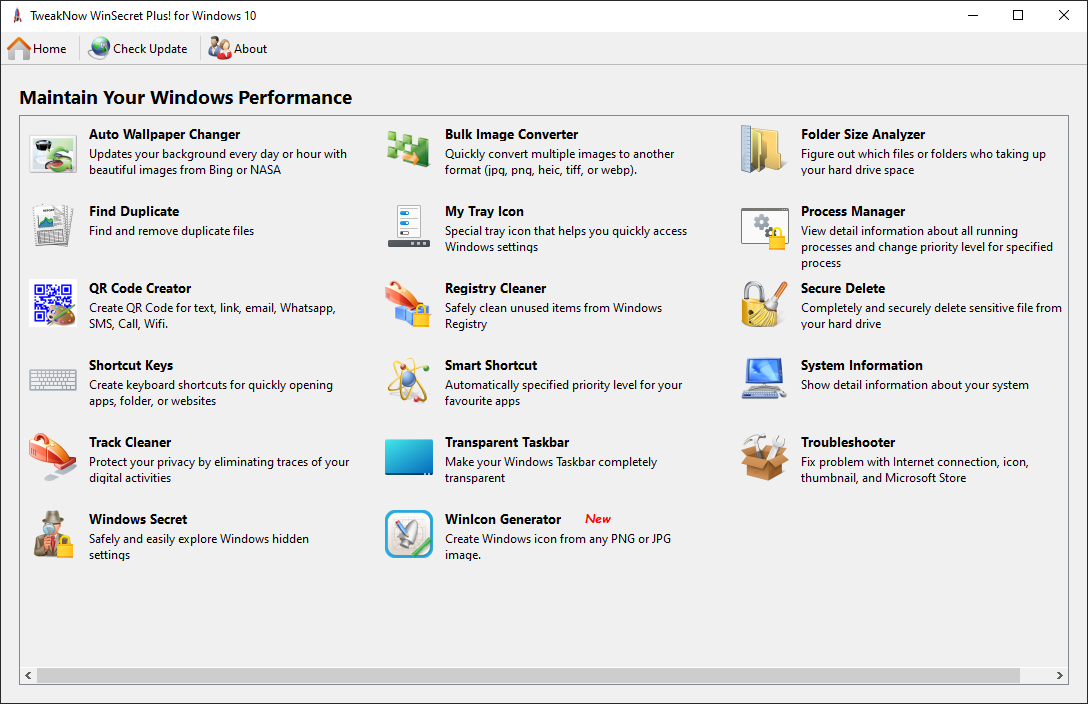Open the Troubleshooter toolbox icon

tap(764, 459)
